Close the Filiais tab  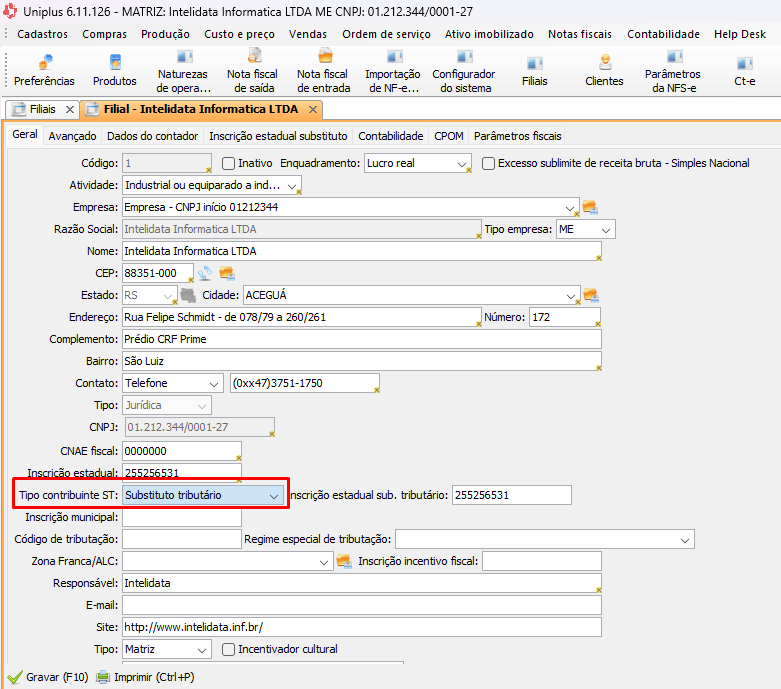pyautogui.click(x=70, y=110)
